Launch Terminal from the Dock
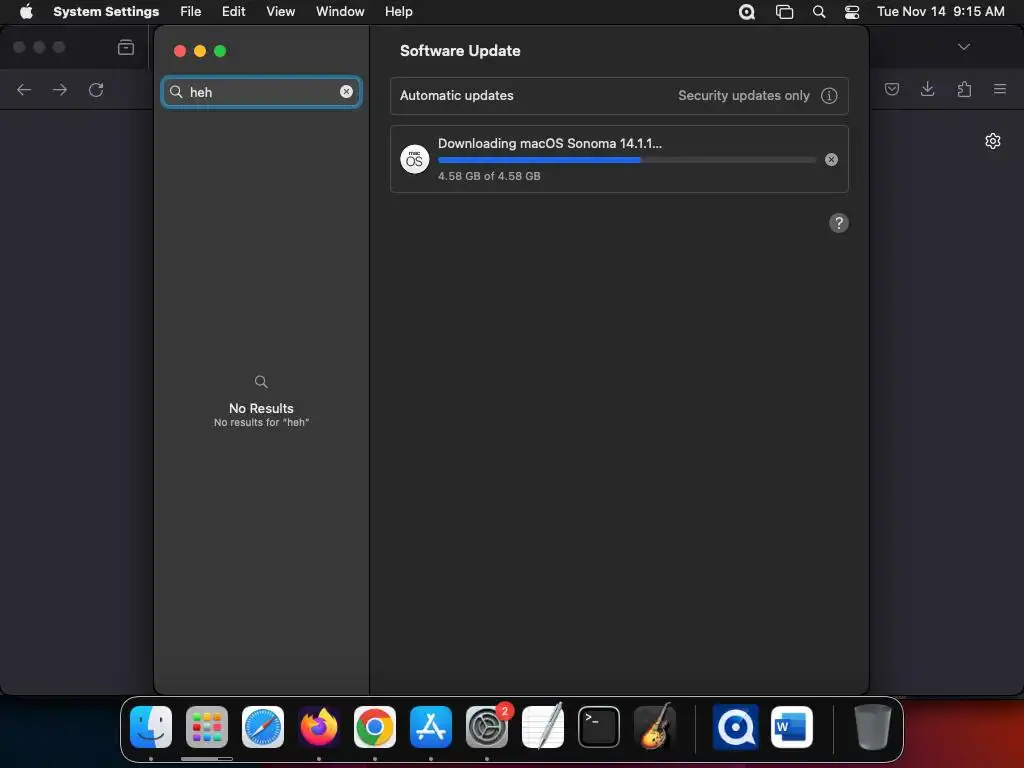This screenshot has height=768, width=1024. pos(599,726)
